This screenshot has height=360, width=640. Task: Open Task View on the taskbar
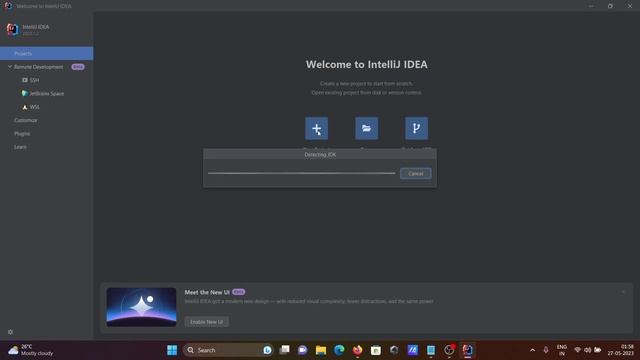coord(284,350)
